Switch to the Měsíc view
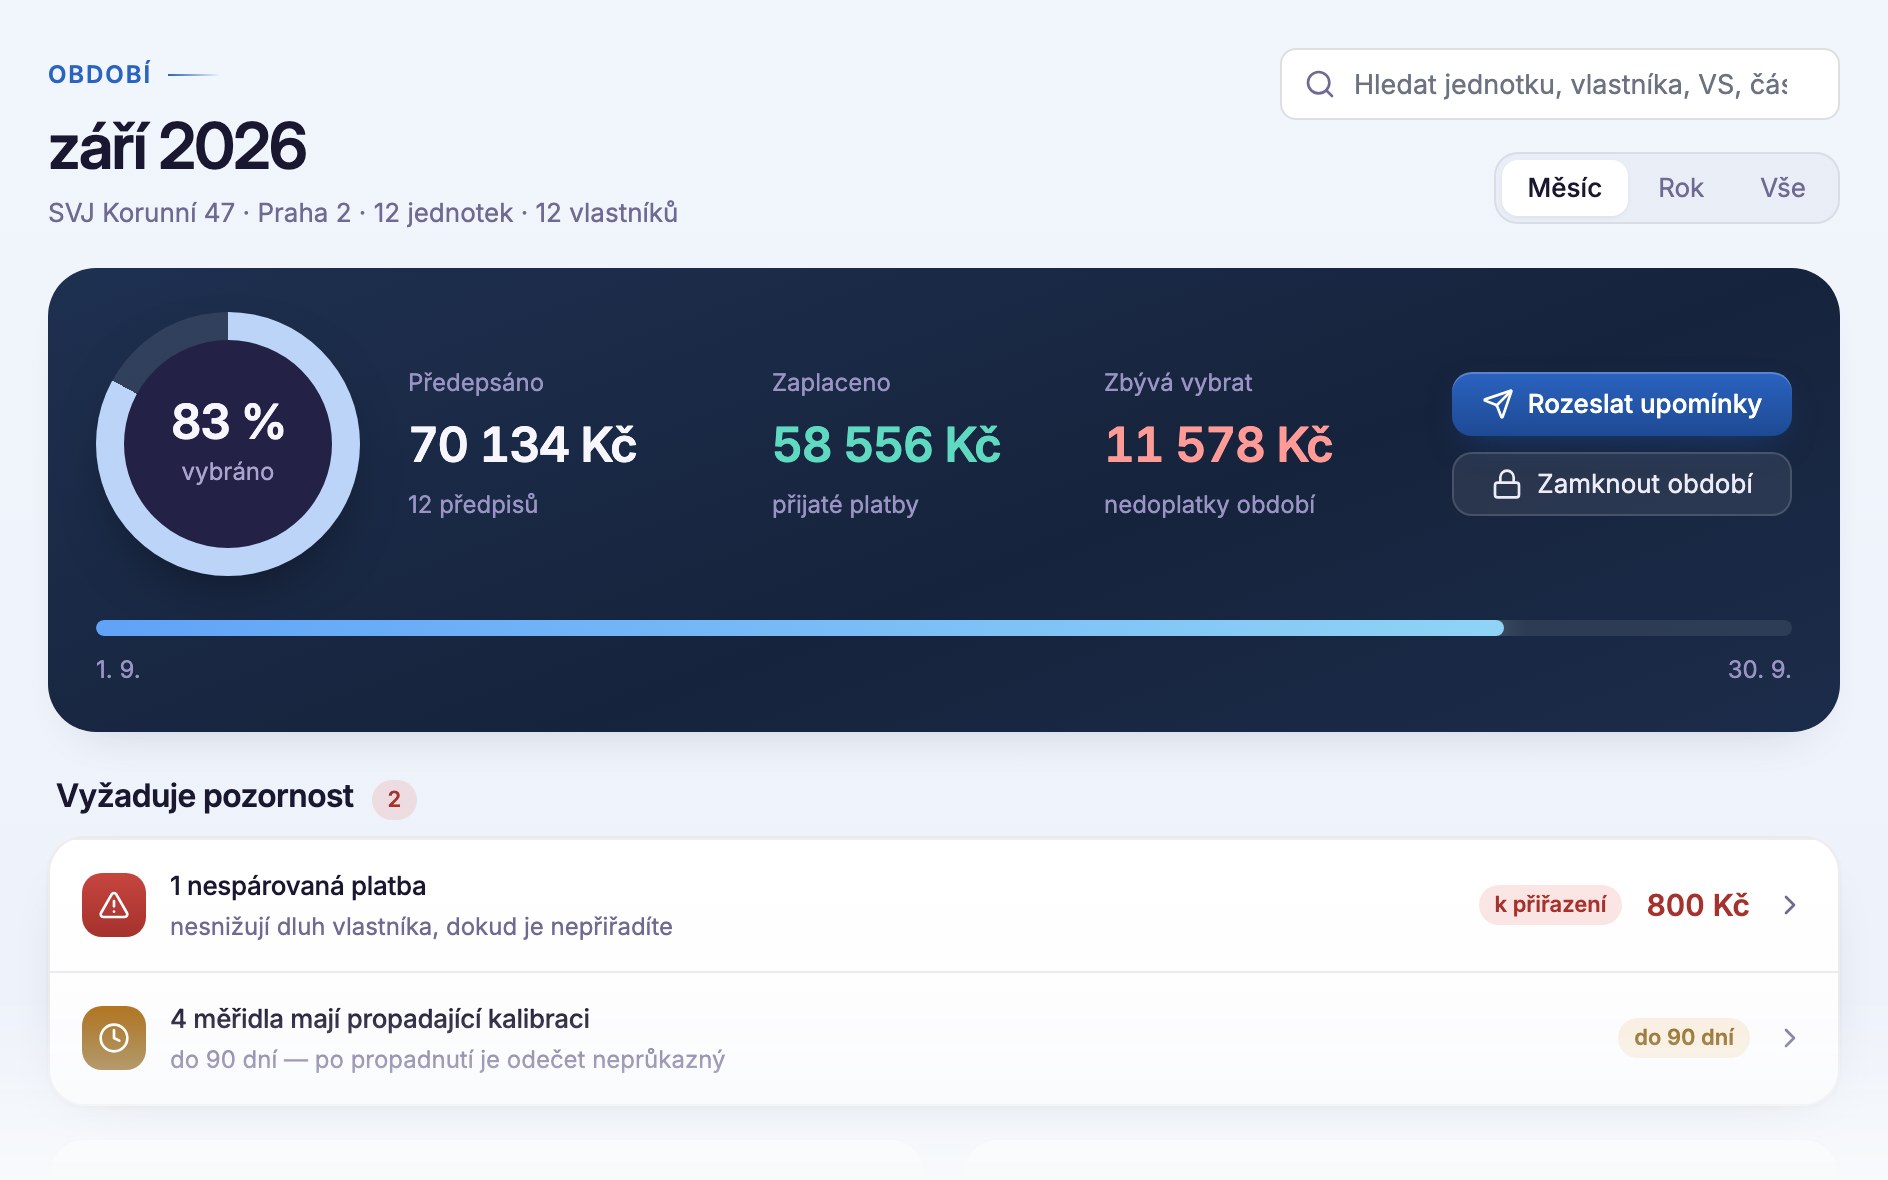Screen dimensions: 1888x1180 tap(1564, 188)
